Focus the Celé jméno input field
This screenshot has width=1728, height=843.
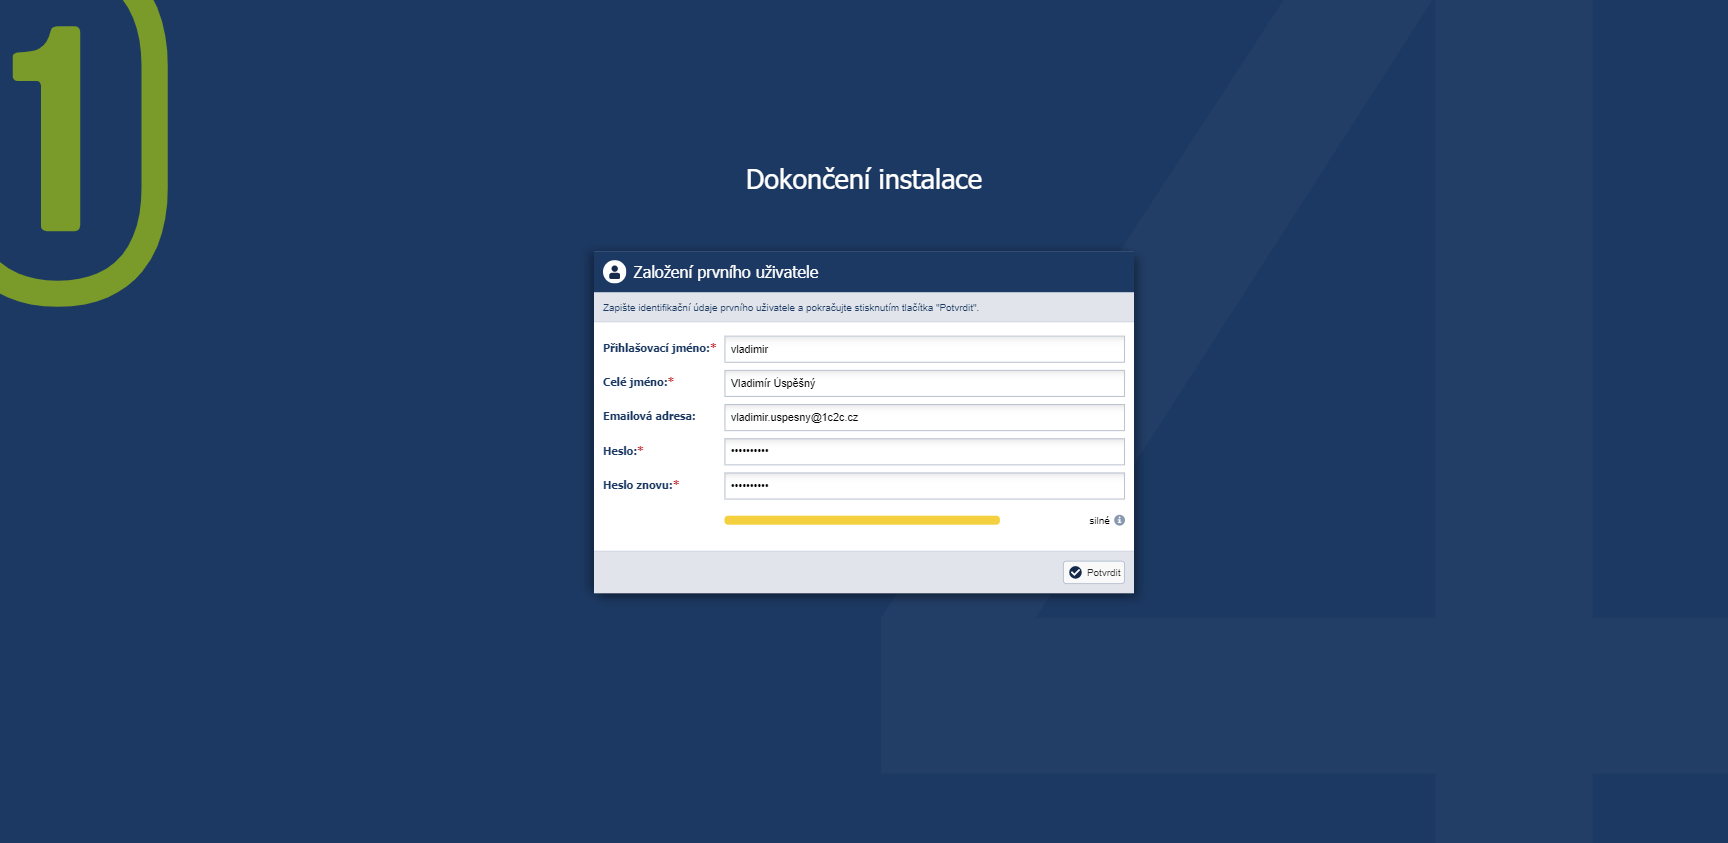tap(924, 383)
